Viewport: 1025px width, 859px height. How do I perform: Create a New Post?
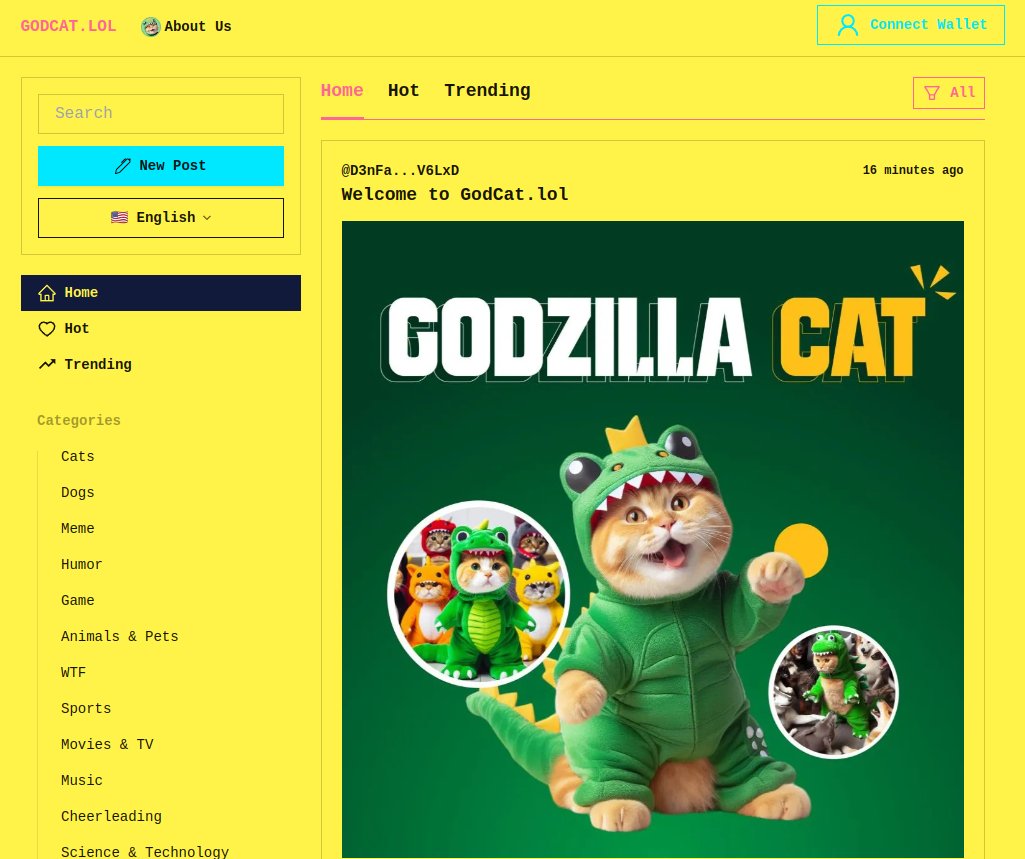click(x=161, y=166)
